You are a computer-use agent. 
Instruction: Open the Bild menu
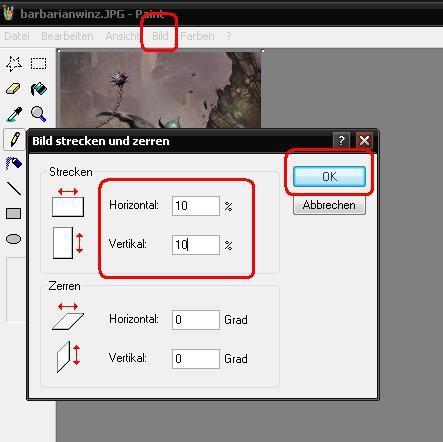coord(160,36)
